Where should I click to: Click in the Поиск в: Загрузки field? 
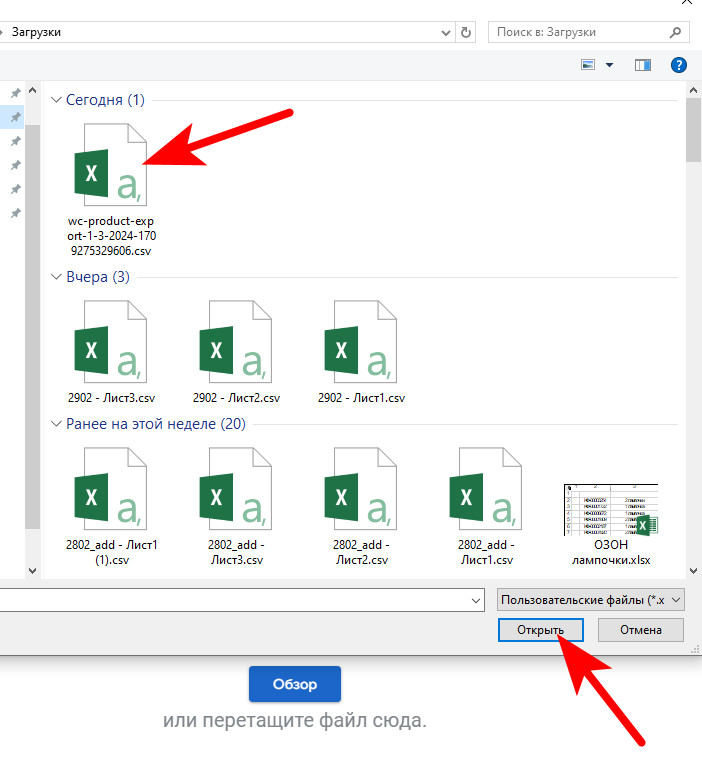click(589, 32)
